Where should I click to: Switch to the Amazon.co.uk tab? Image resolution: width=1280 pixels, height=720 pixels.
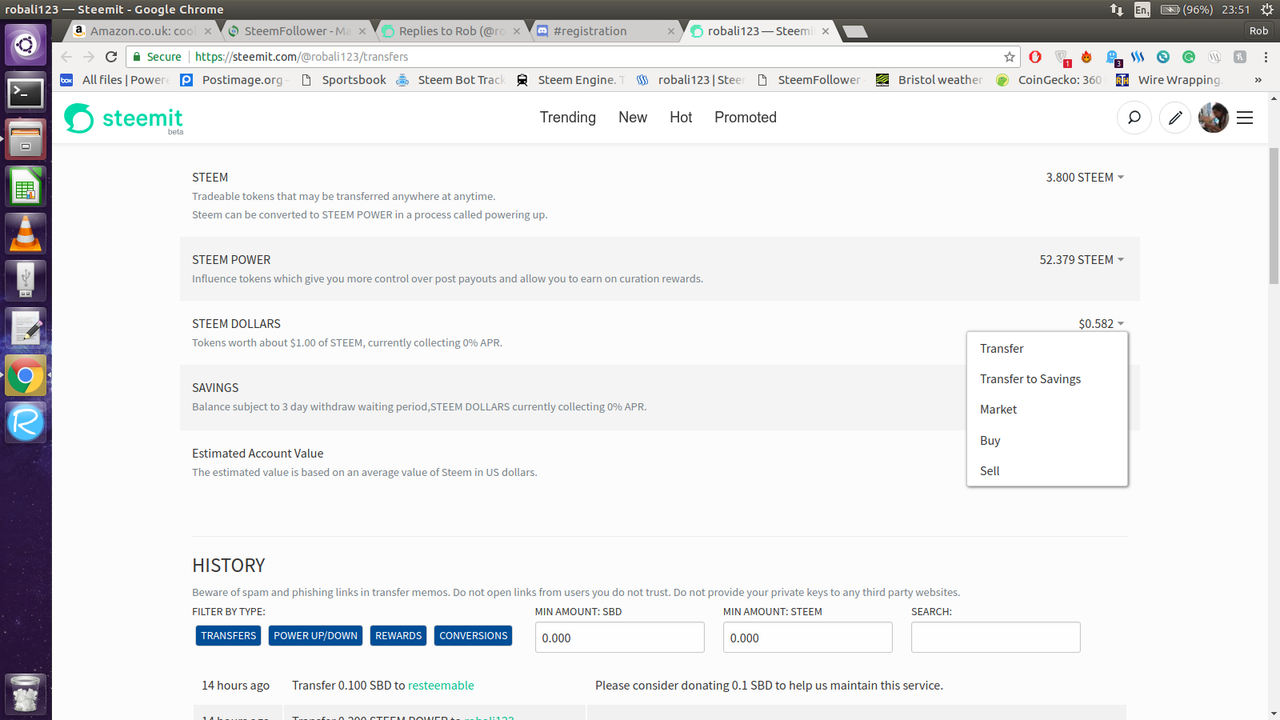[140, 31]
